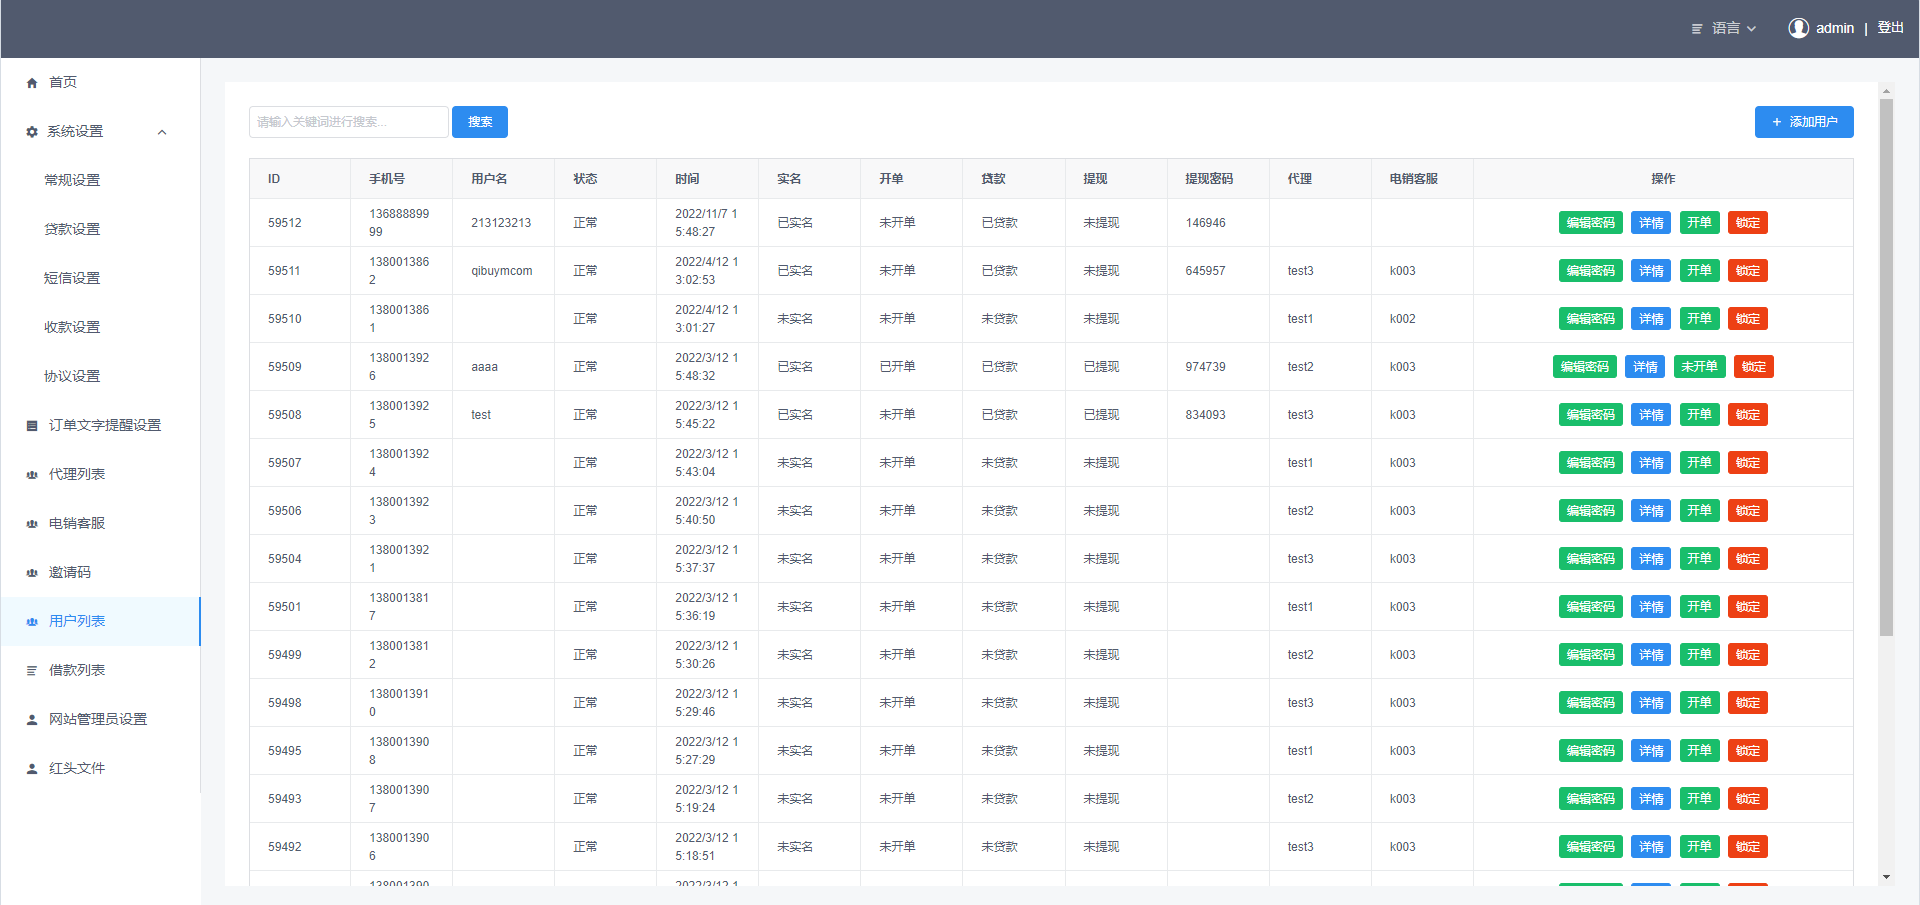Open the 语言 language dropdown
1920x905 pixels.
click(1725, 28)
